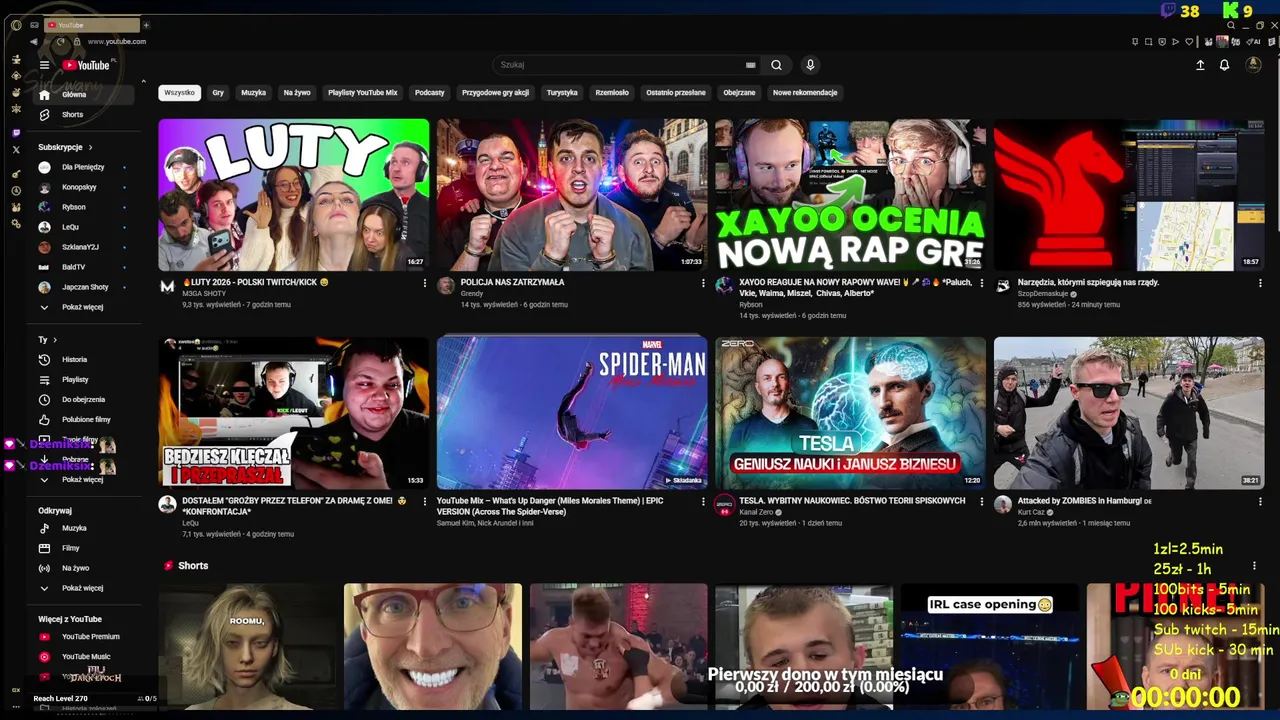Open options menu for Attacked by ZOMBIES video
The width and height of the screenshot is (1280, 720).
tap(1260, 501)
